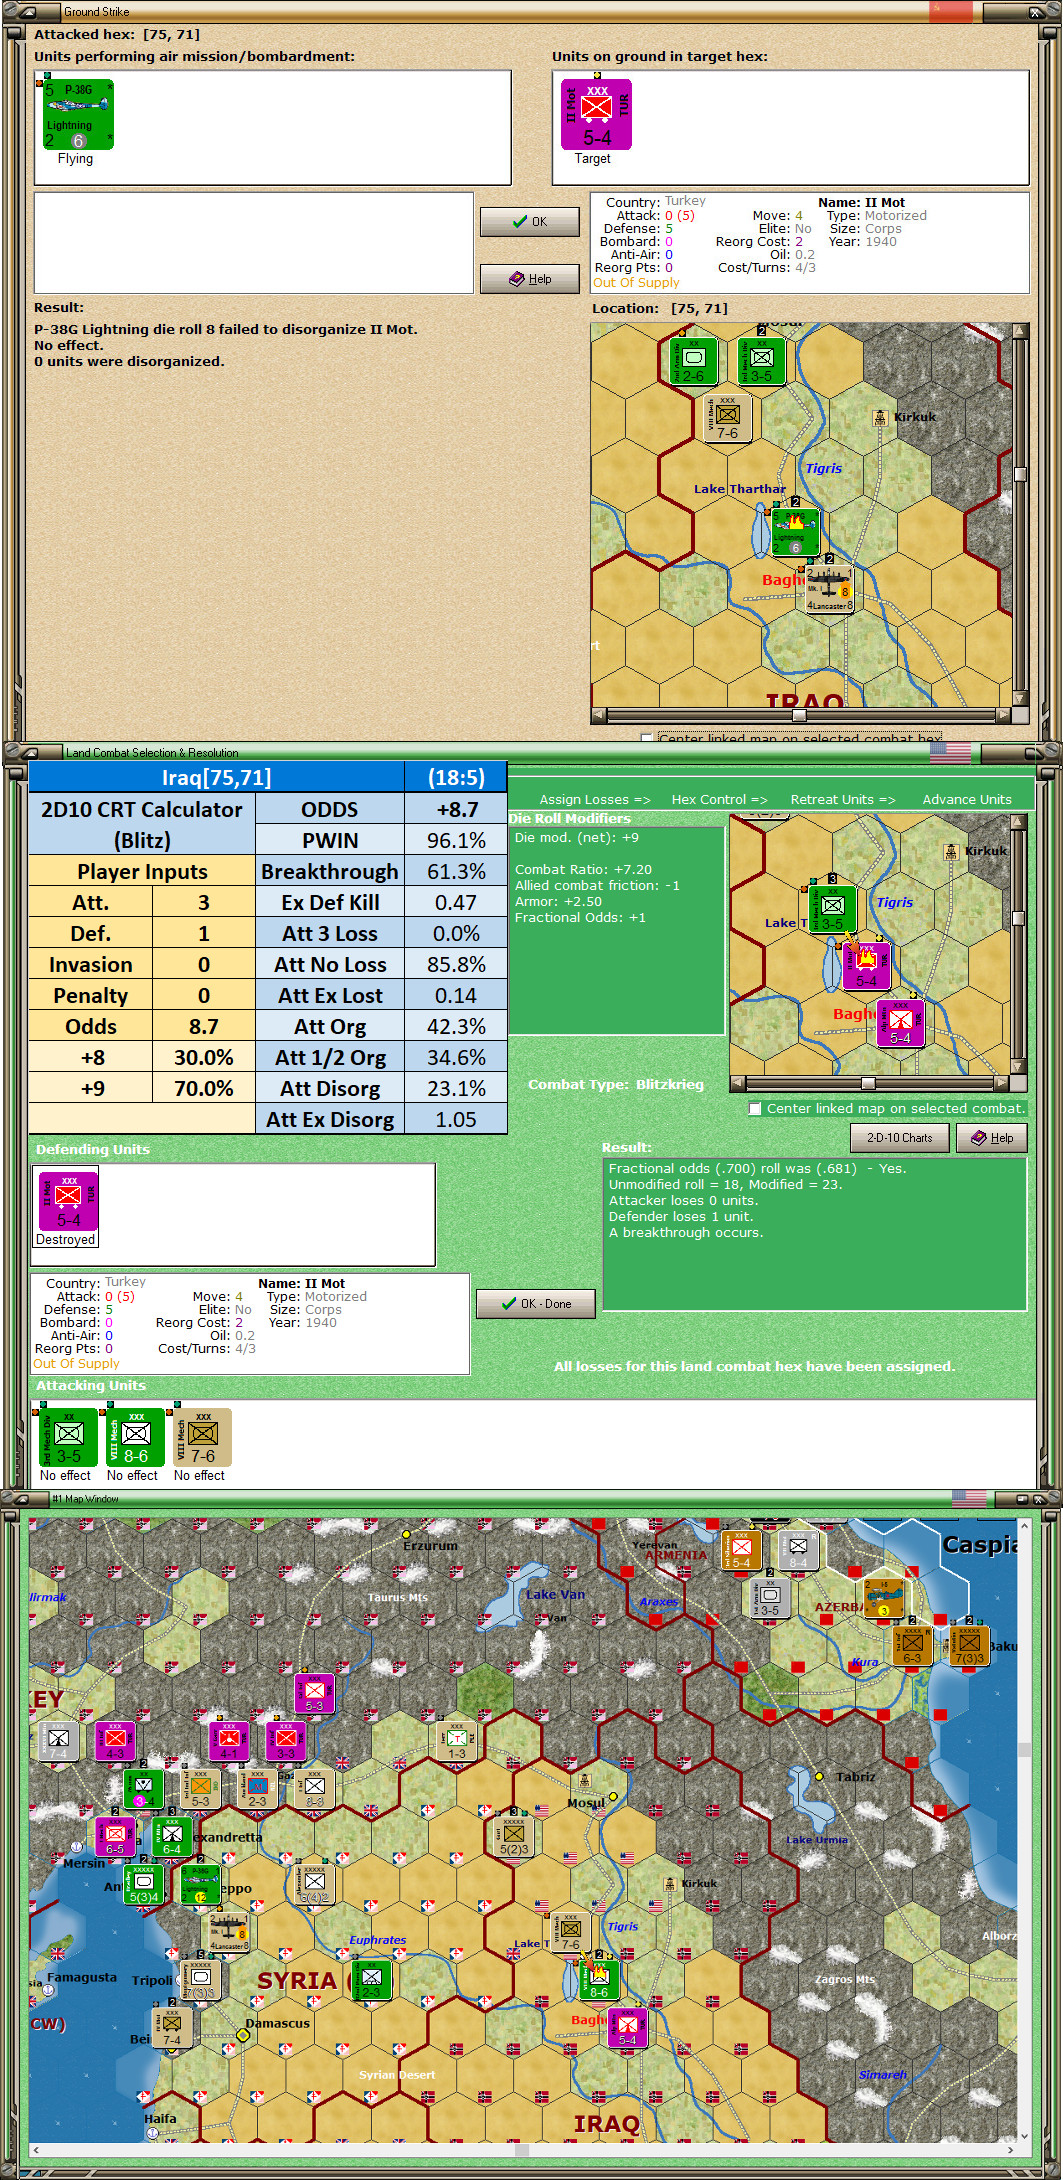This screenshot has height=2180, width=1063.
Task: Click the VIII Mech 7-6 counter on Ground Strike map
Action: 727,416
